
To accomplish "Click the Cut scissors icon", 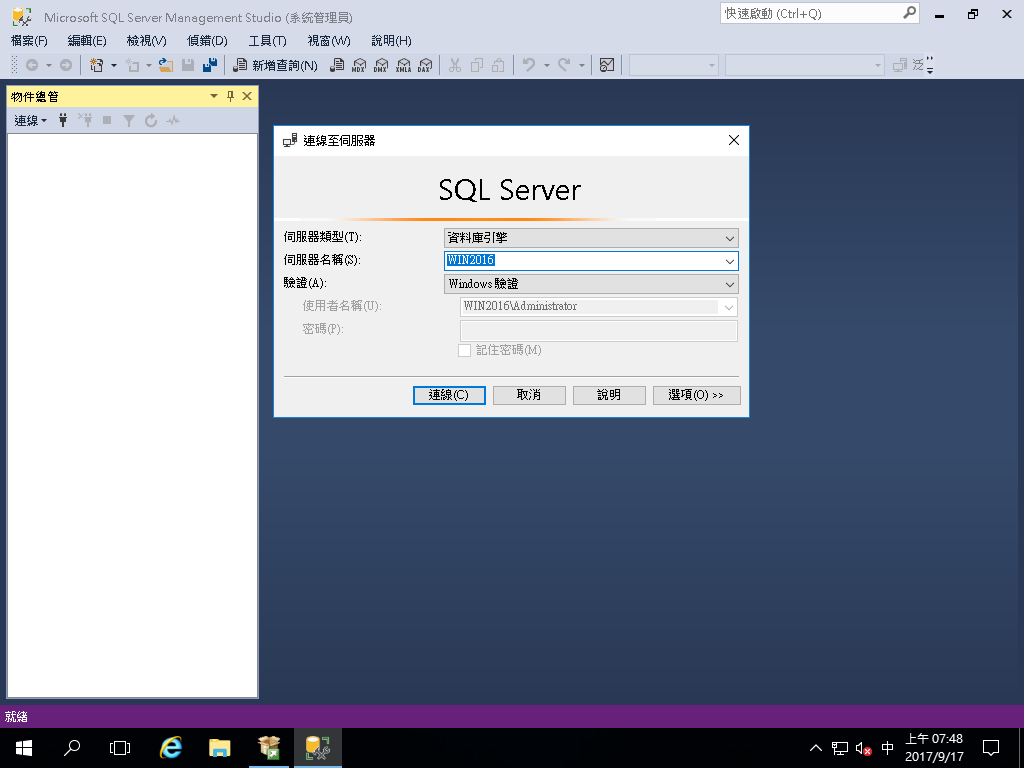I will tap(455, 65).
